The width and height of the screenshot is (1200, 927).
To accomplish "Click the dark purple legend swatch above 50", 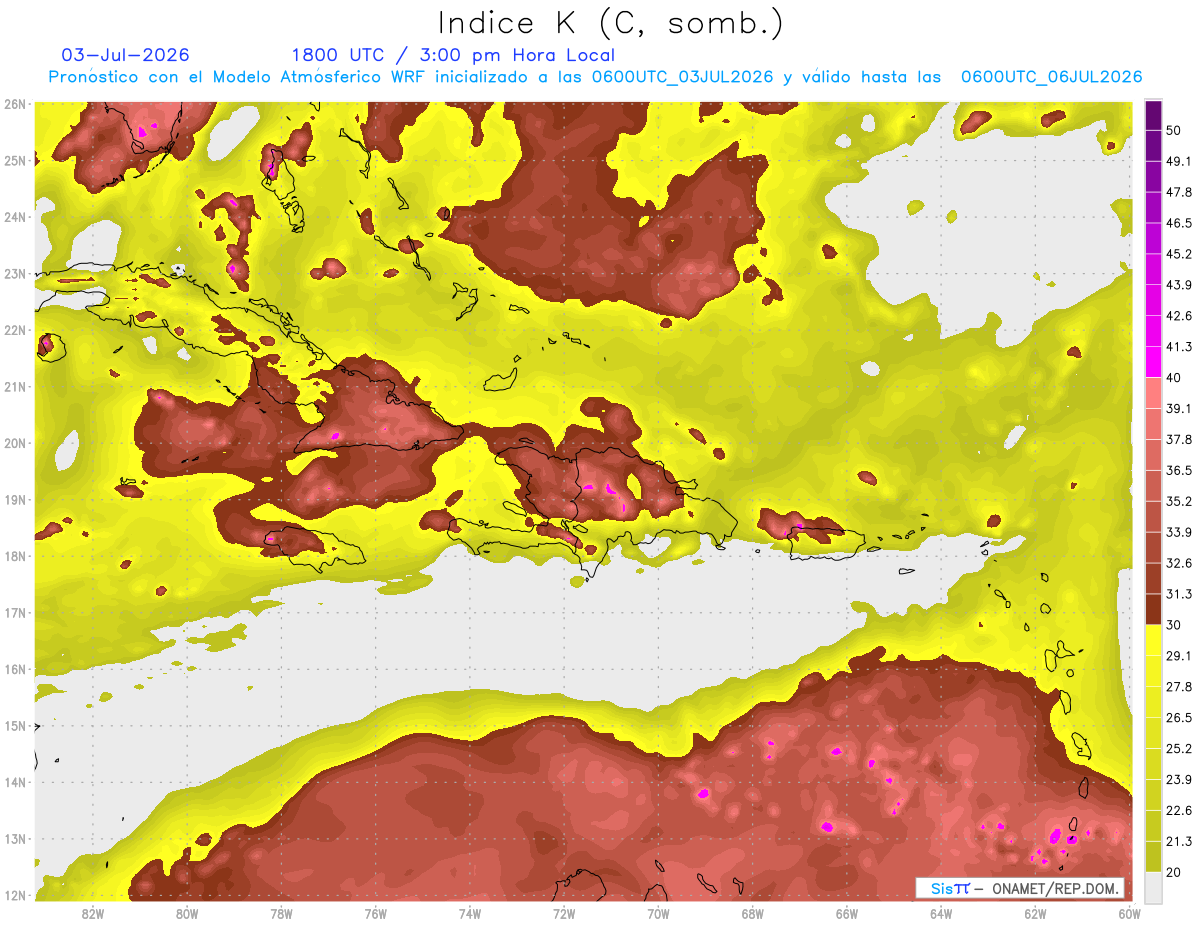I will pos(1153,115).
